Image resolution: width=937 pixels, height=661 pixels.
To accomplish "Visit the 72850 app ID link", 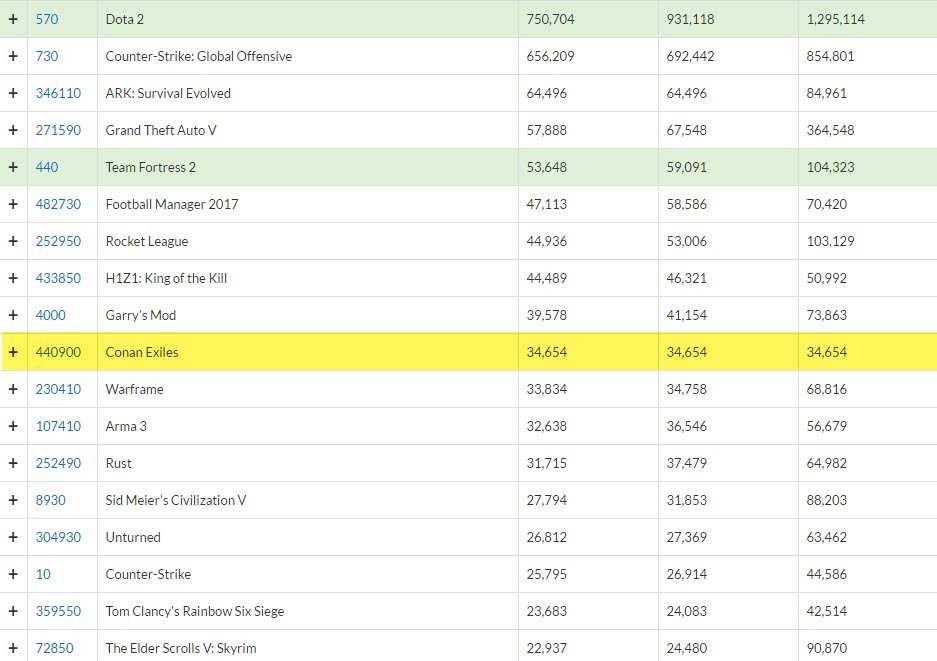I will pyautogui.click(x=54, y=648).
